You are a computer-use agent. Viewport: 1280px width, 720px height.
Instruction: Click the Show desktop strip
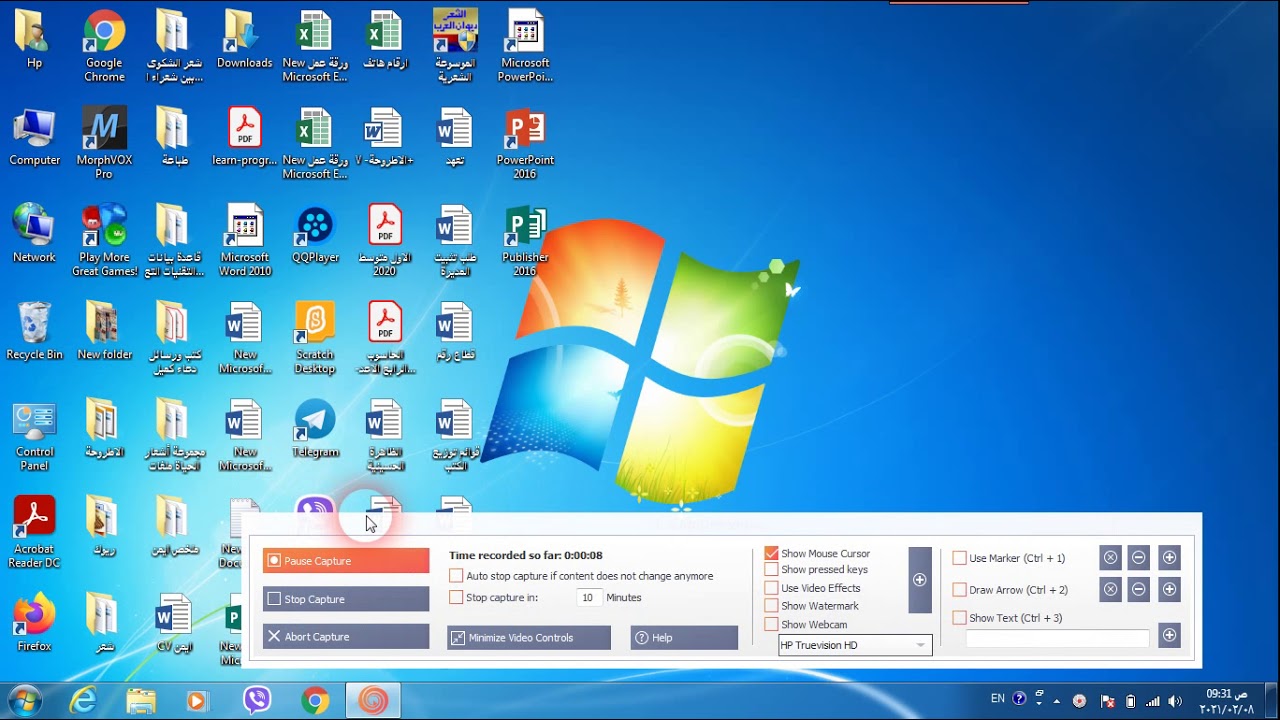(x=1272, y=701)
